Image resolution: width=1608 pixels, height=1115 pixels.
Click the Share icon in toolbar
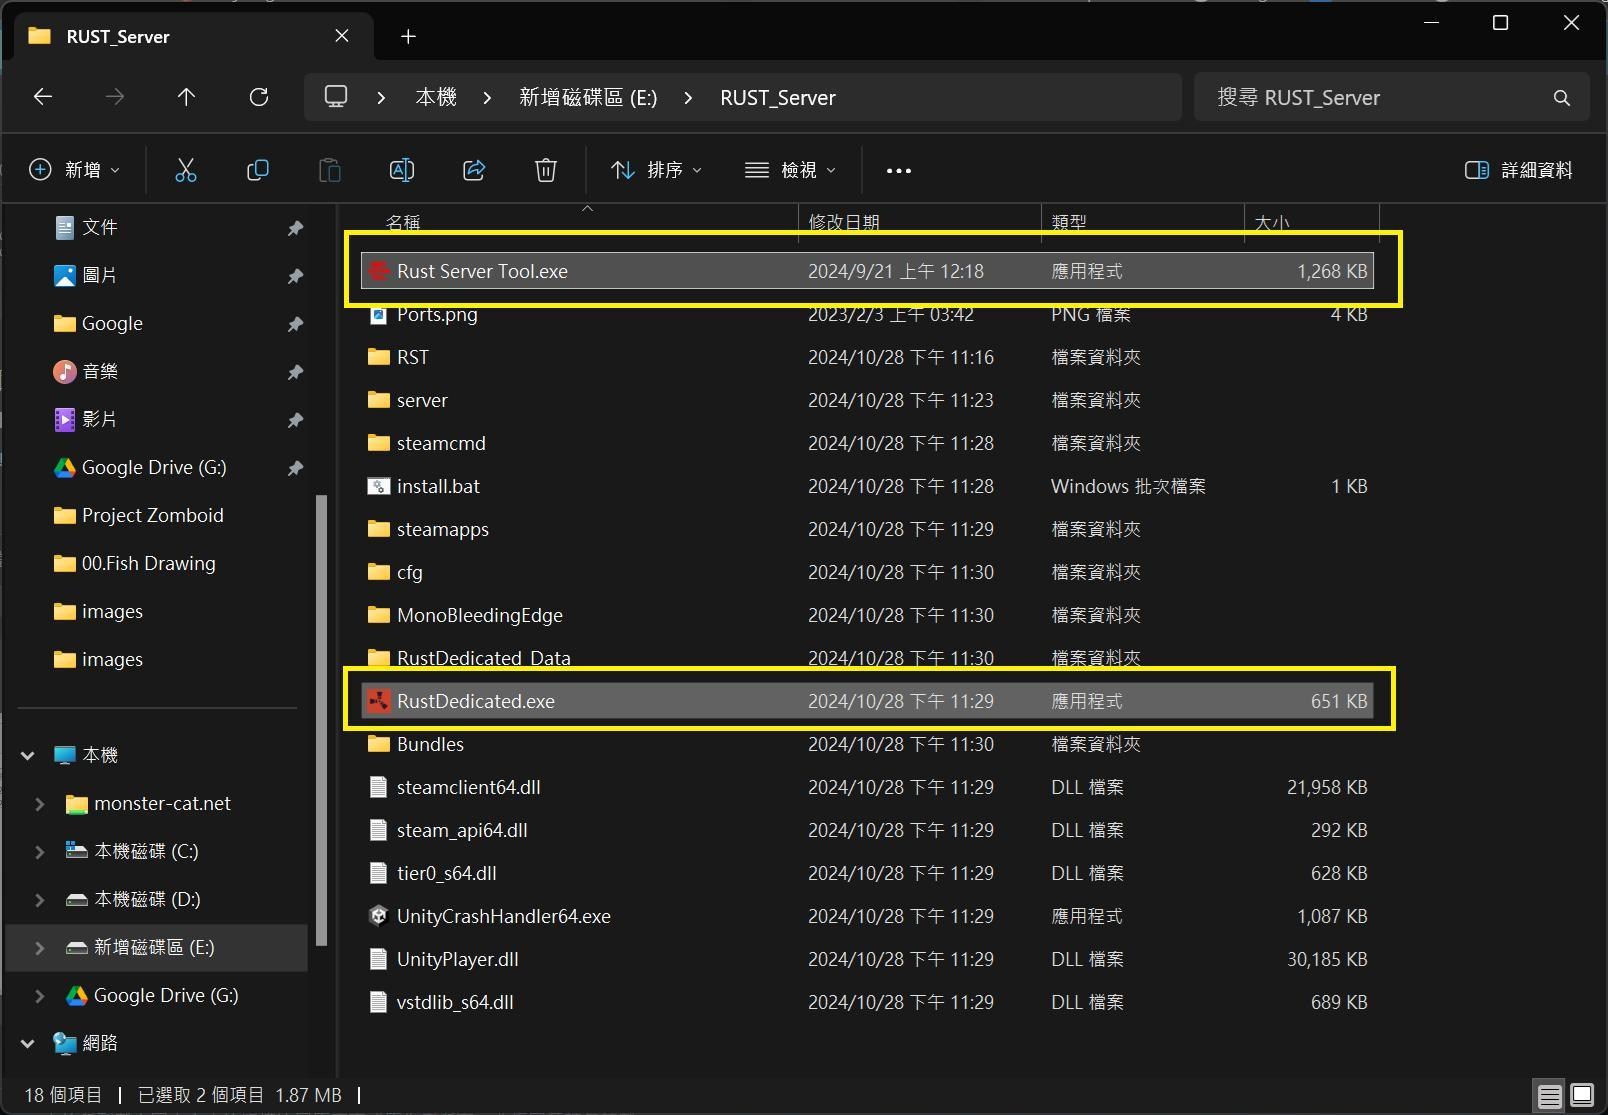[474, 170]
